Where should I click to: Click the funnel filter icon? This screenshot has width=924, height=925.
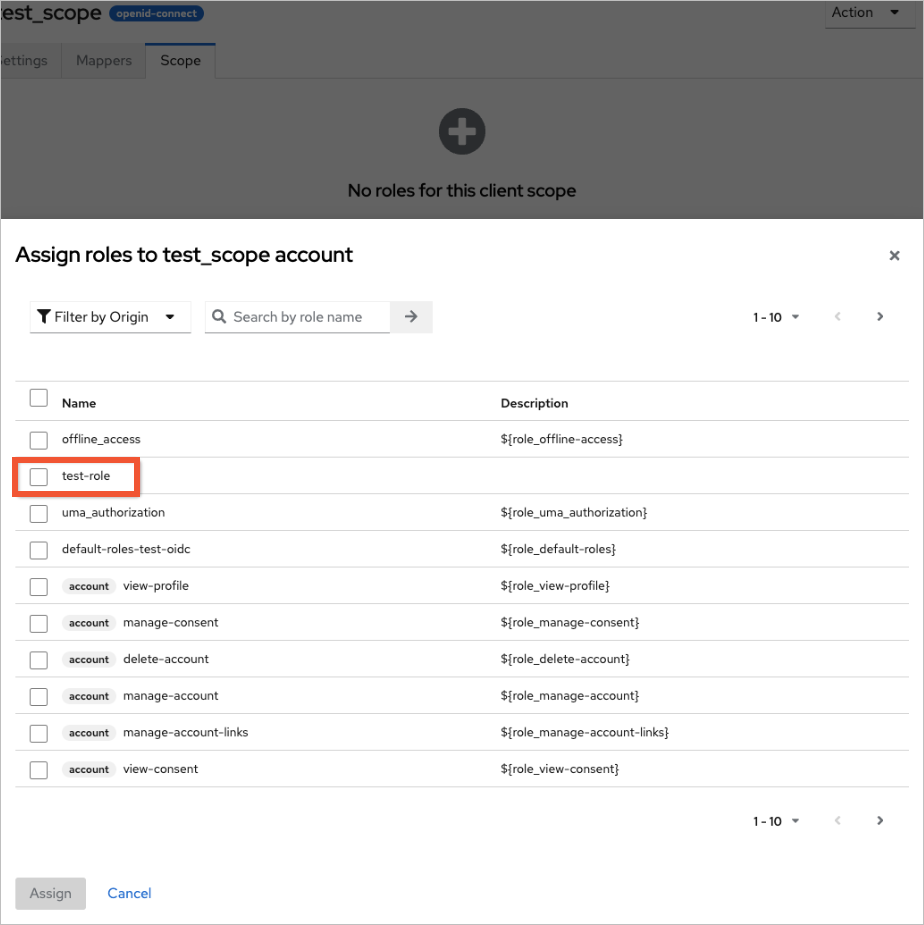pyautogui.click(x=44, y=317)
